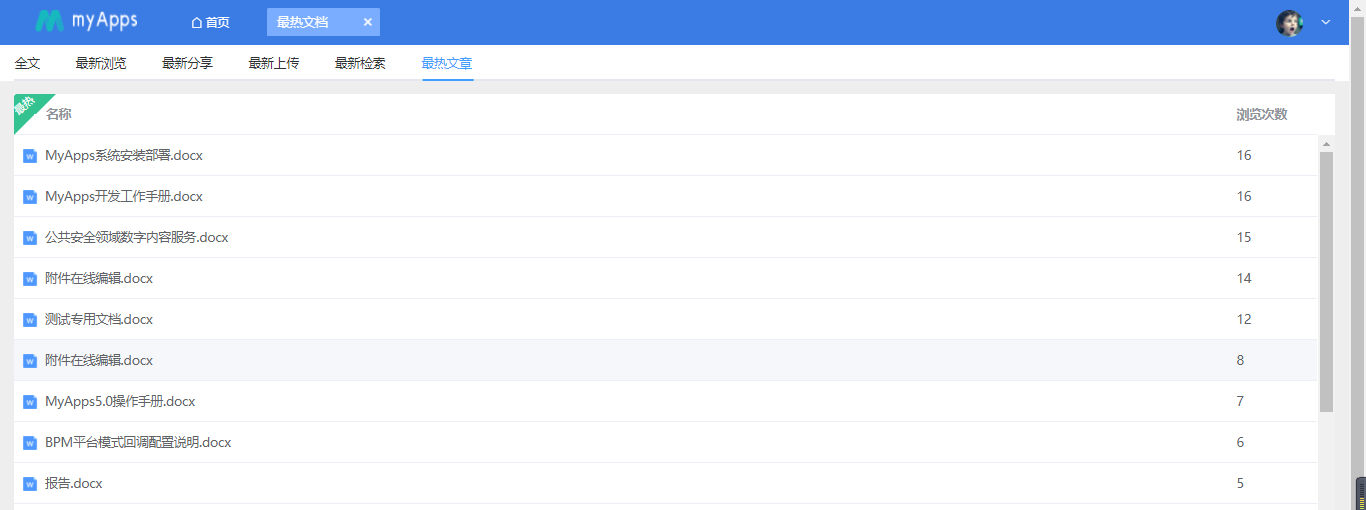Click Word icon for 附件在线编辑.docx with 8 views
The width and height of the screenshot is (1366, 510).
point(30,361)
